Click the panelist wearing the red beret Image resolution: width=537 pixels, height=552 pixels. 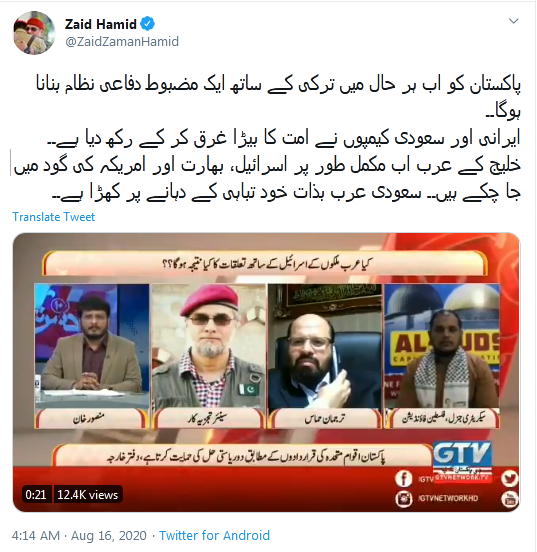tap(208, 356)
